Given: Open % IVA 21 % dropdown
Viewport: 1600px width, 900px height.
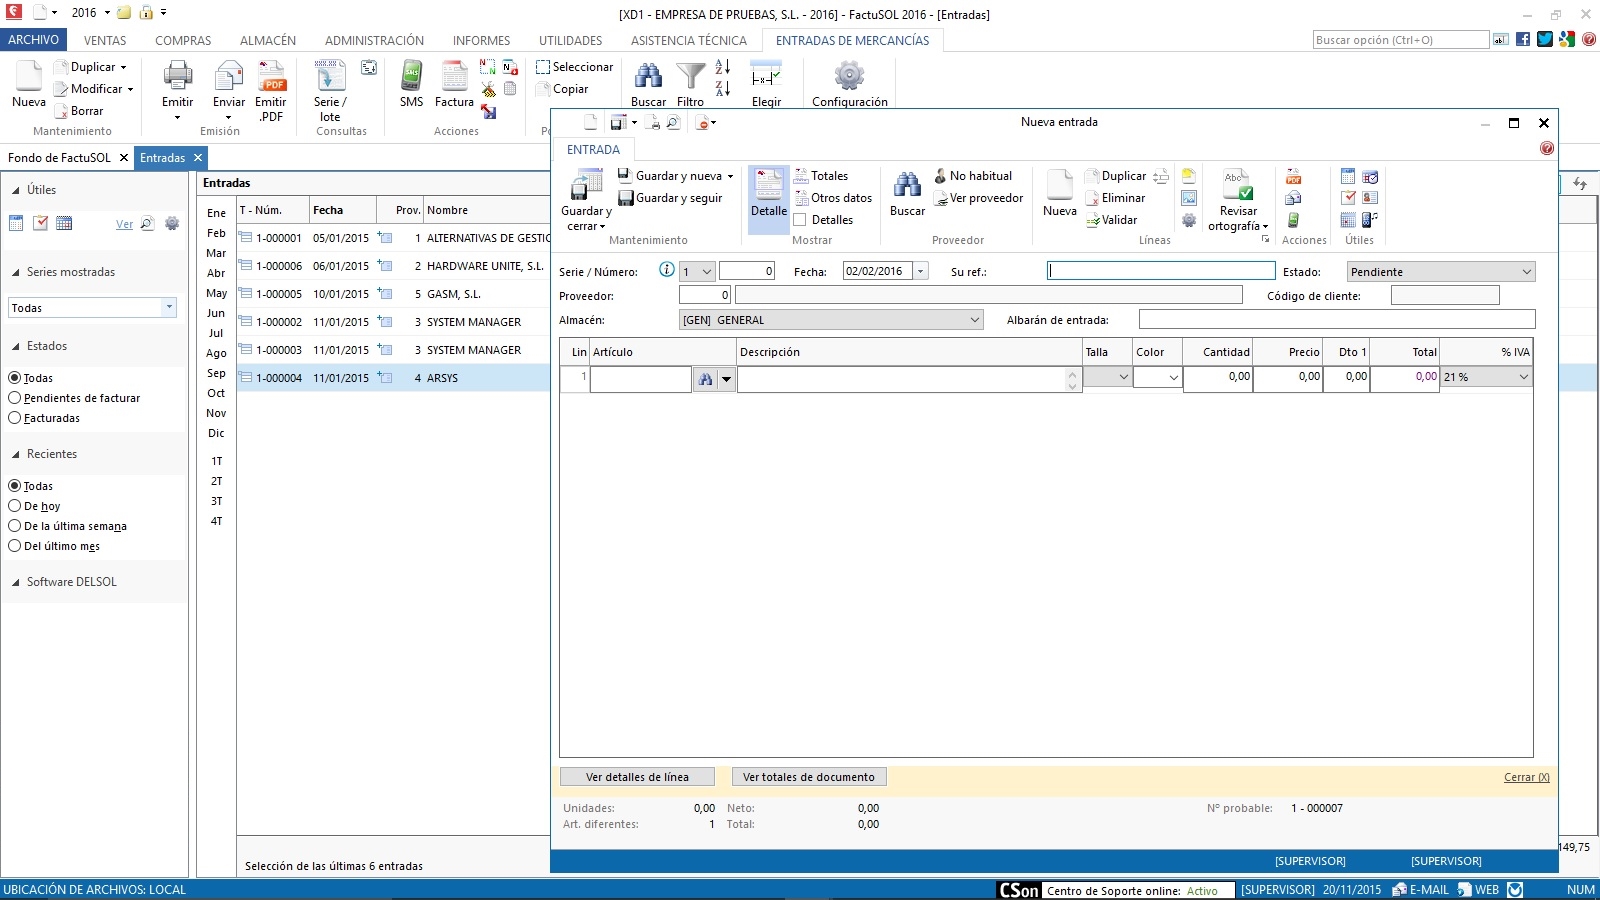Looking at the screenshot, I should coord(1486,377).
